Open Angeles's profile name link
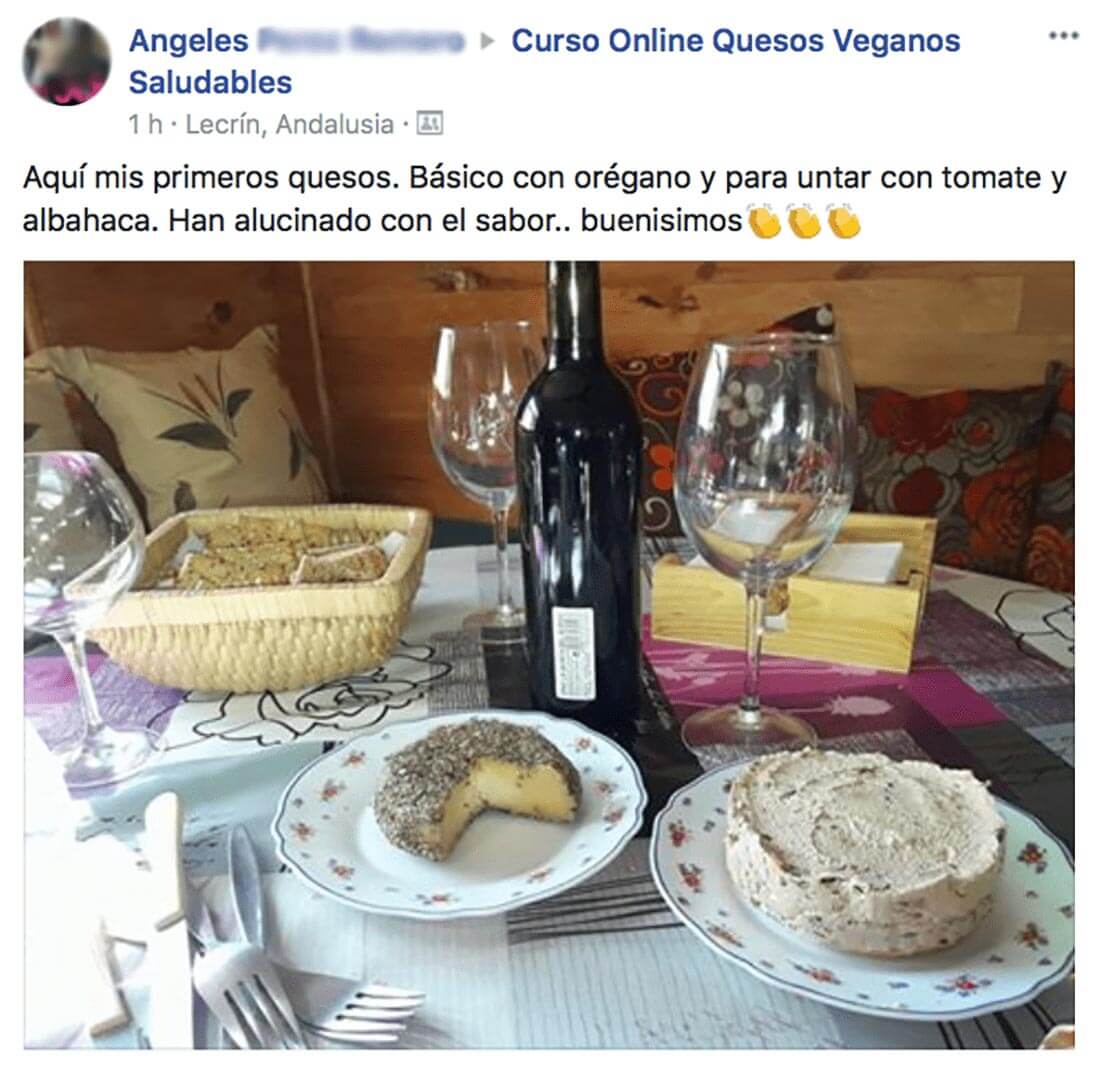The height and width of the screenshot is (1068, 1100). tap(296, 41)
